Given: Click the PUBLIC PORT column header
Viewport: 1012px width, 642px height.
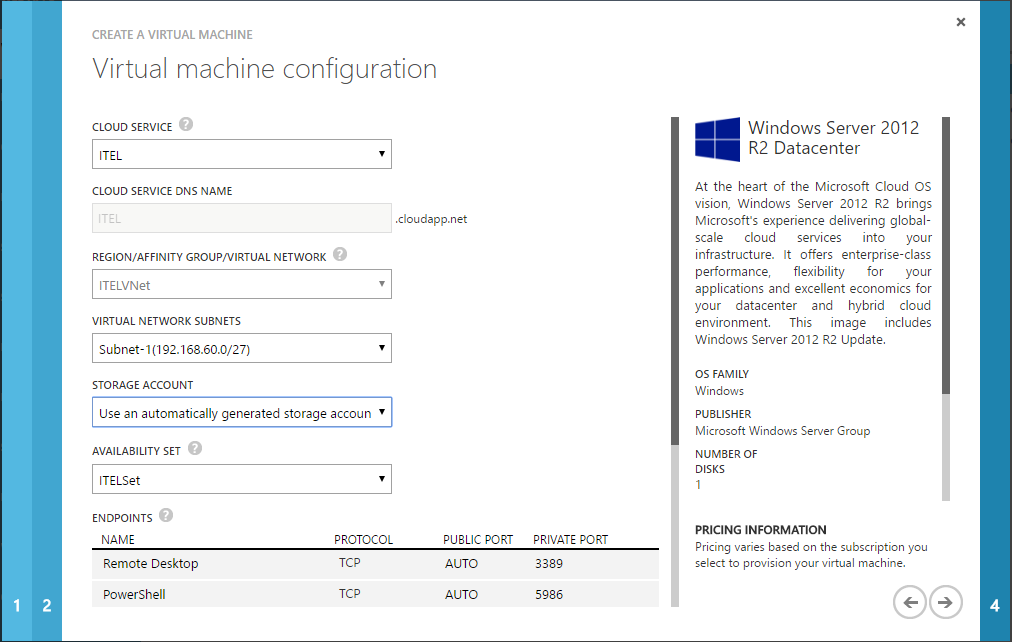Looking at the screenshot, I should pos(478,539).
